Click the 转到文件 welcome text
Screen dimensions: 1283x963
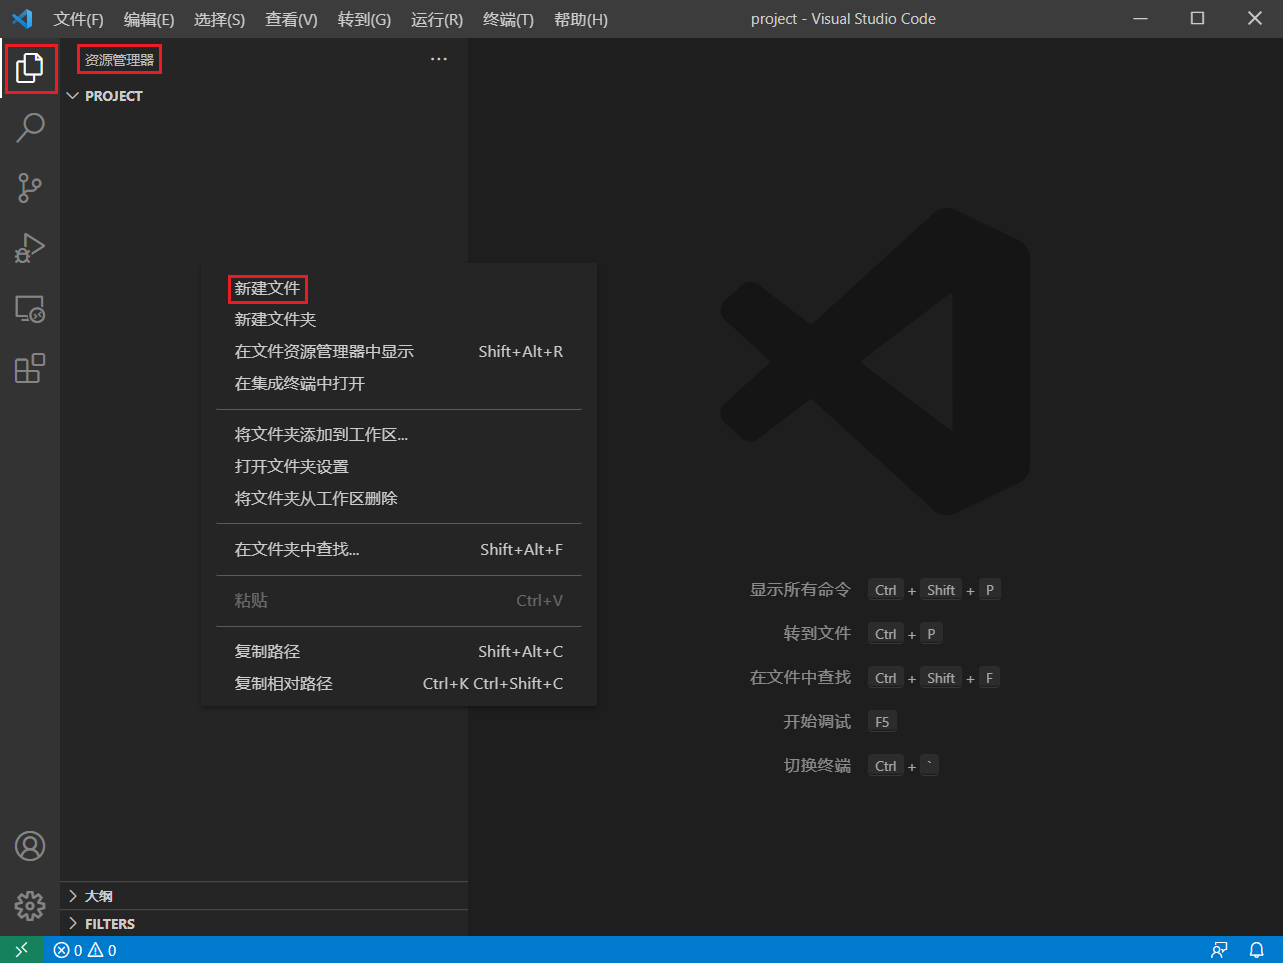point(817,634)
